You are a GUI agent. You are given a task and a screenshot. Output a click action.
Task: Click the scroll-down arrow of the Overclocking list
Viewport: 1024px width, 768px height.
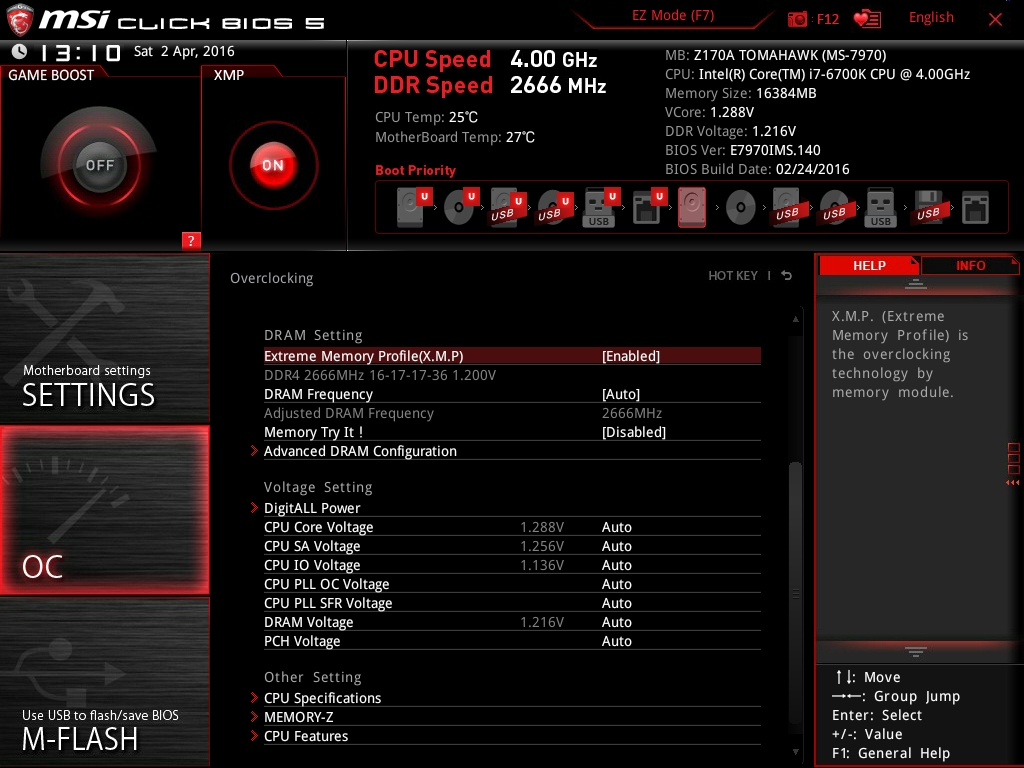point(795,752)
